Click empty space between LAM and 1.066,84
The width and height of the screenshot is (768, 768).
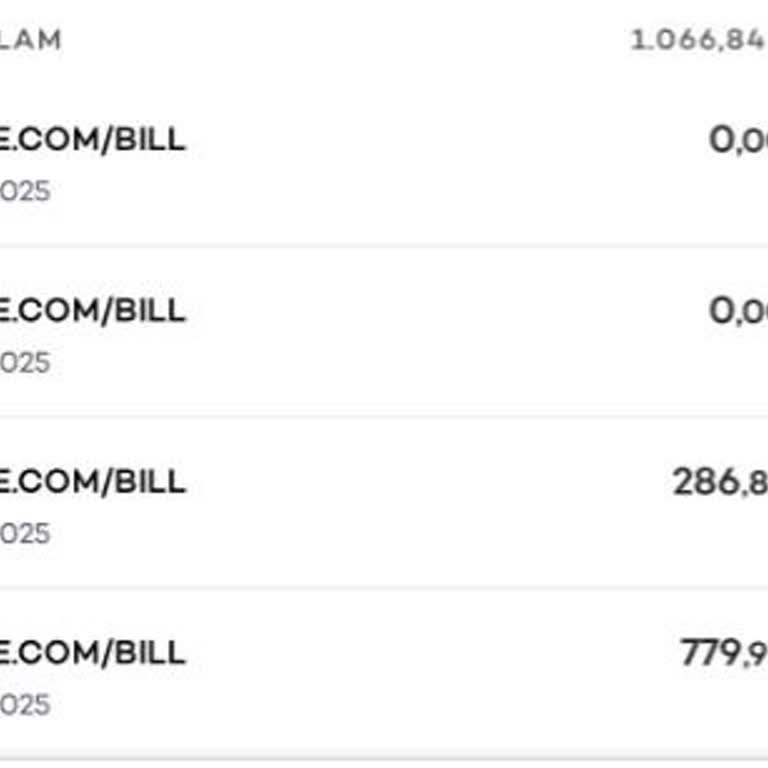pyautogui.click(x=340, y=41)
